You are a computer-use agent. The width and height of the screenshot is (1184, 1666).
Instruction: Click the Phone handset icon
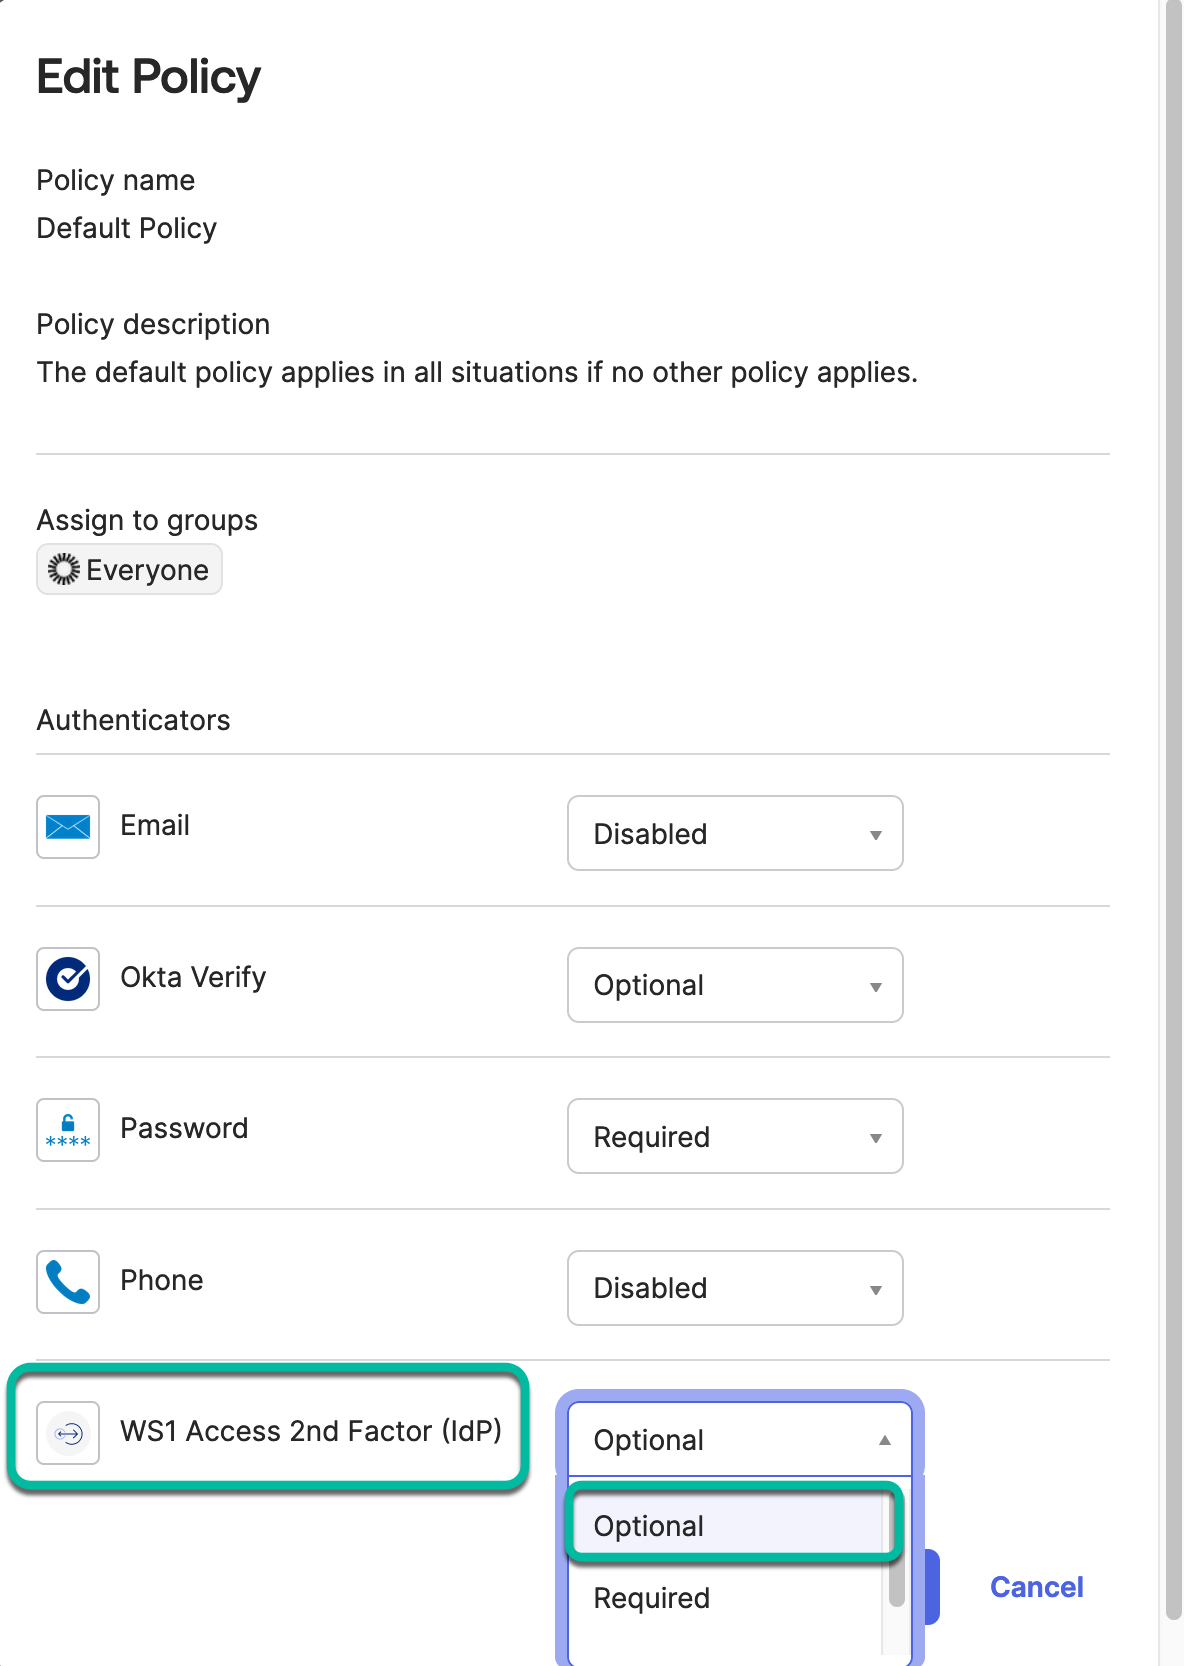point(68,1282)
